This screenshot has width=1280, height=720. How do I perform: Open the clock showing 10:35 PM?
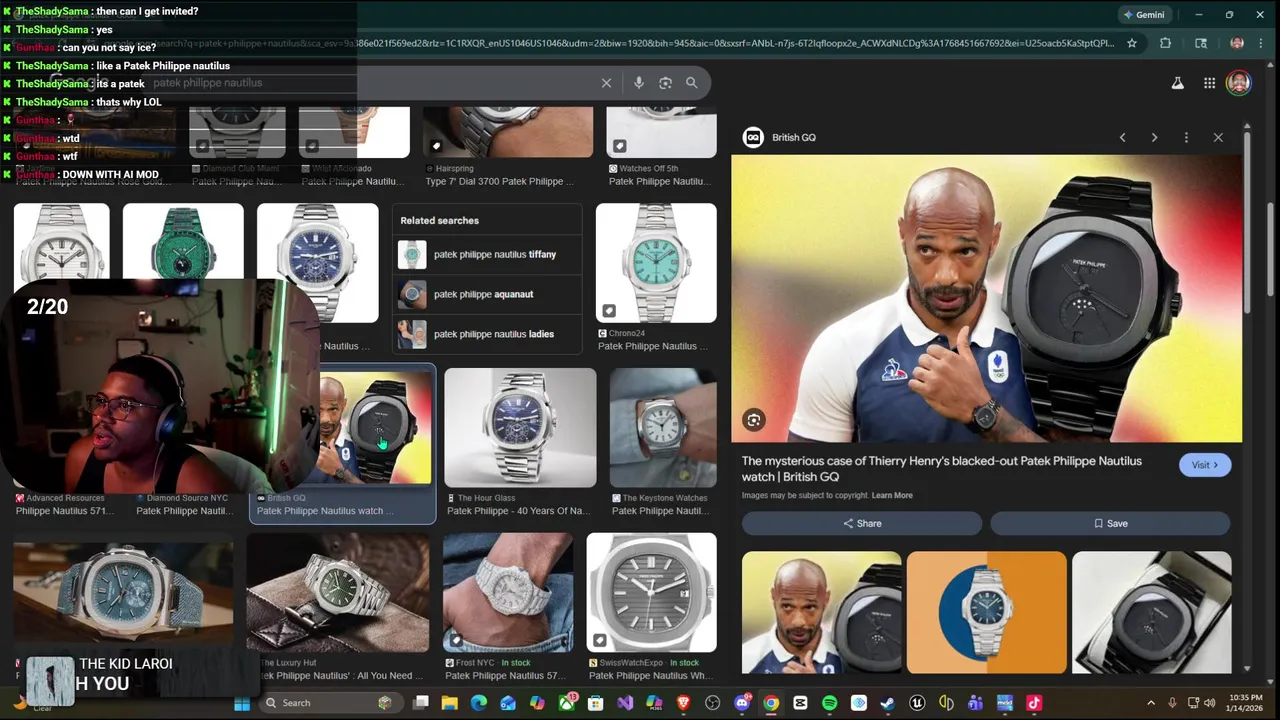click(1245, 703)
